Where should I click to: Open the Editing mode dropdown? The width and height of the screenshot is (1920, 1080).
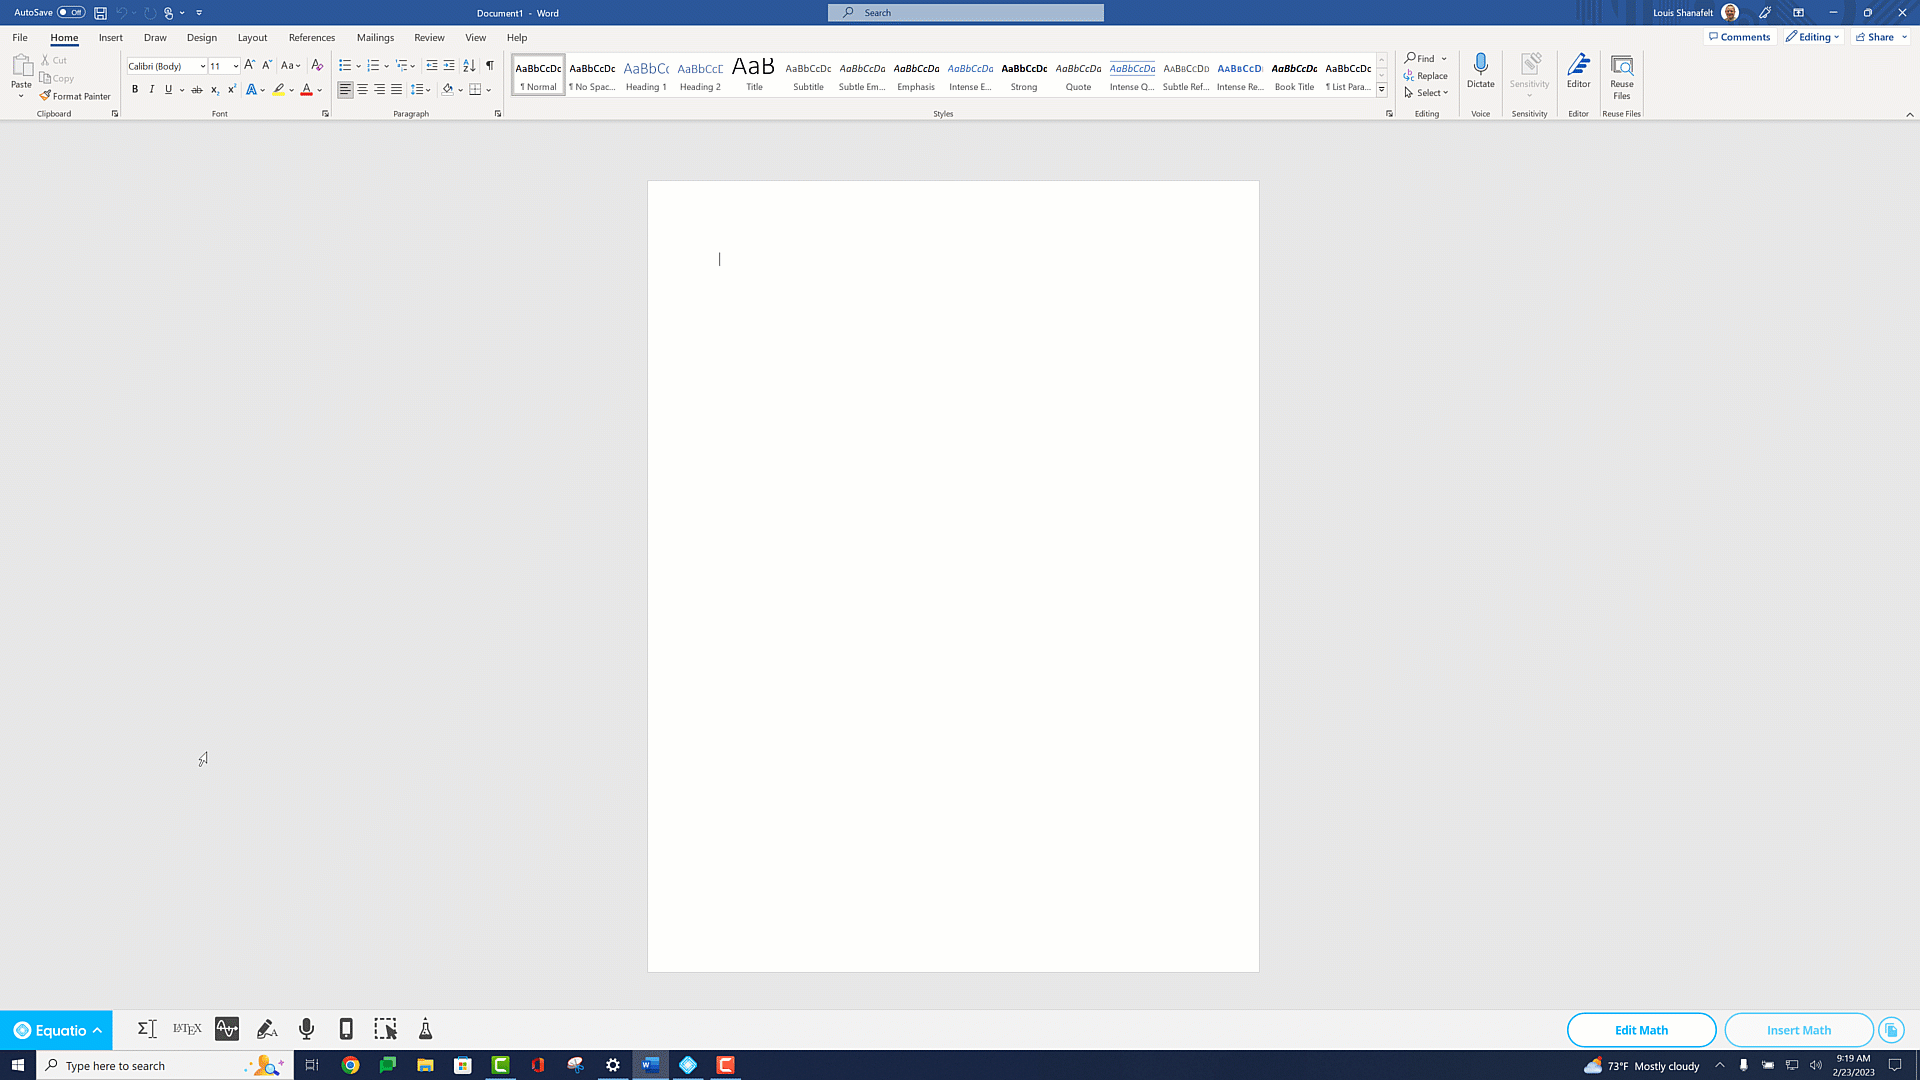click(x=1813, y=37)
